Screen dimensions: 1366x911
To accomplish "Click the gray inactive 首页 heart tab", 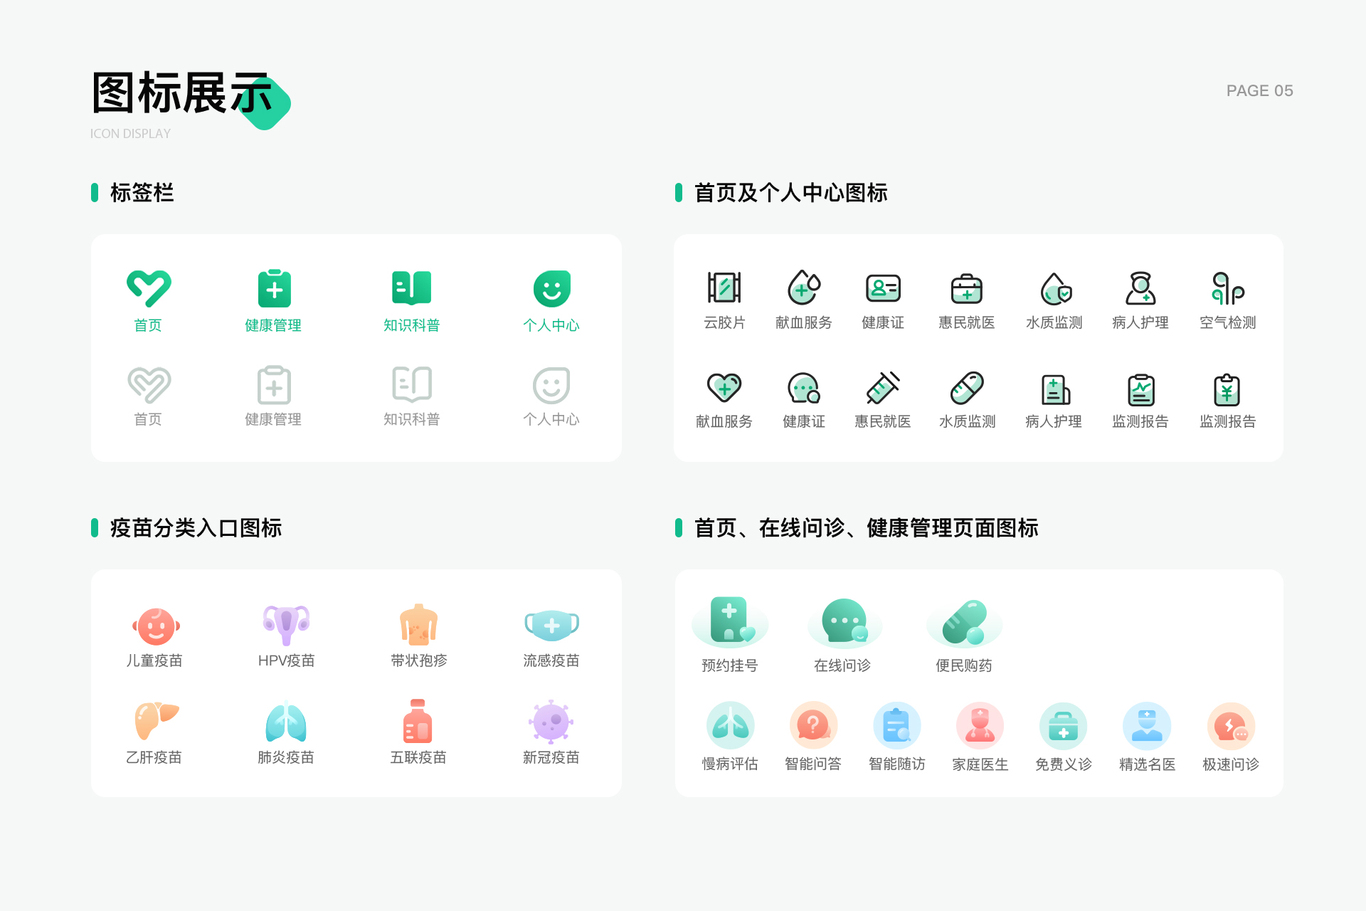I will click(148, 385).
